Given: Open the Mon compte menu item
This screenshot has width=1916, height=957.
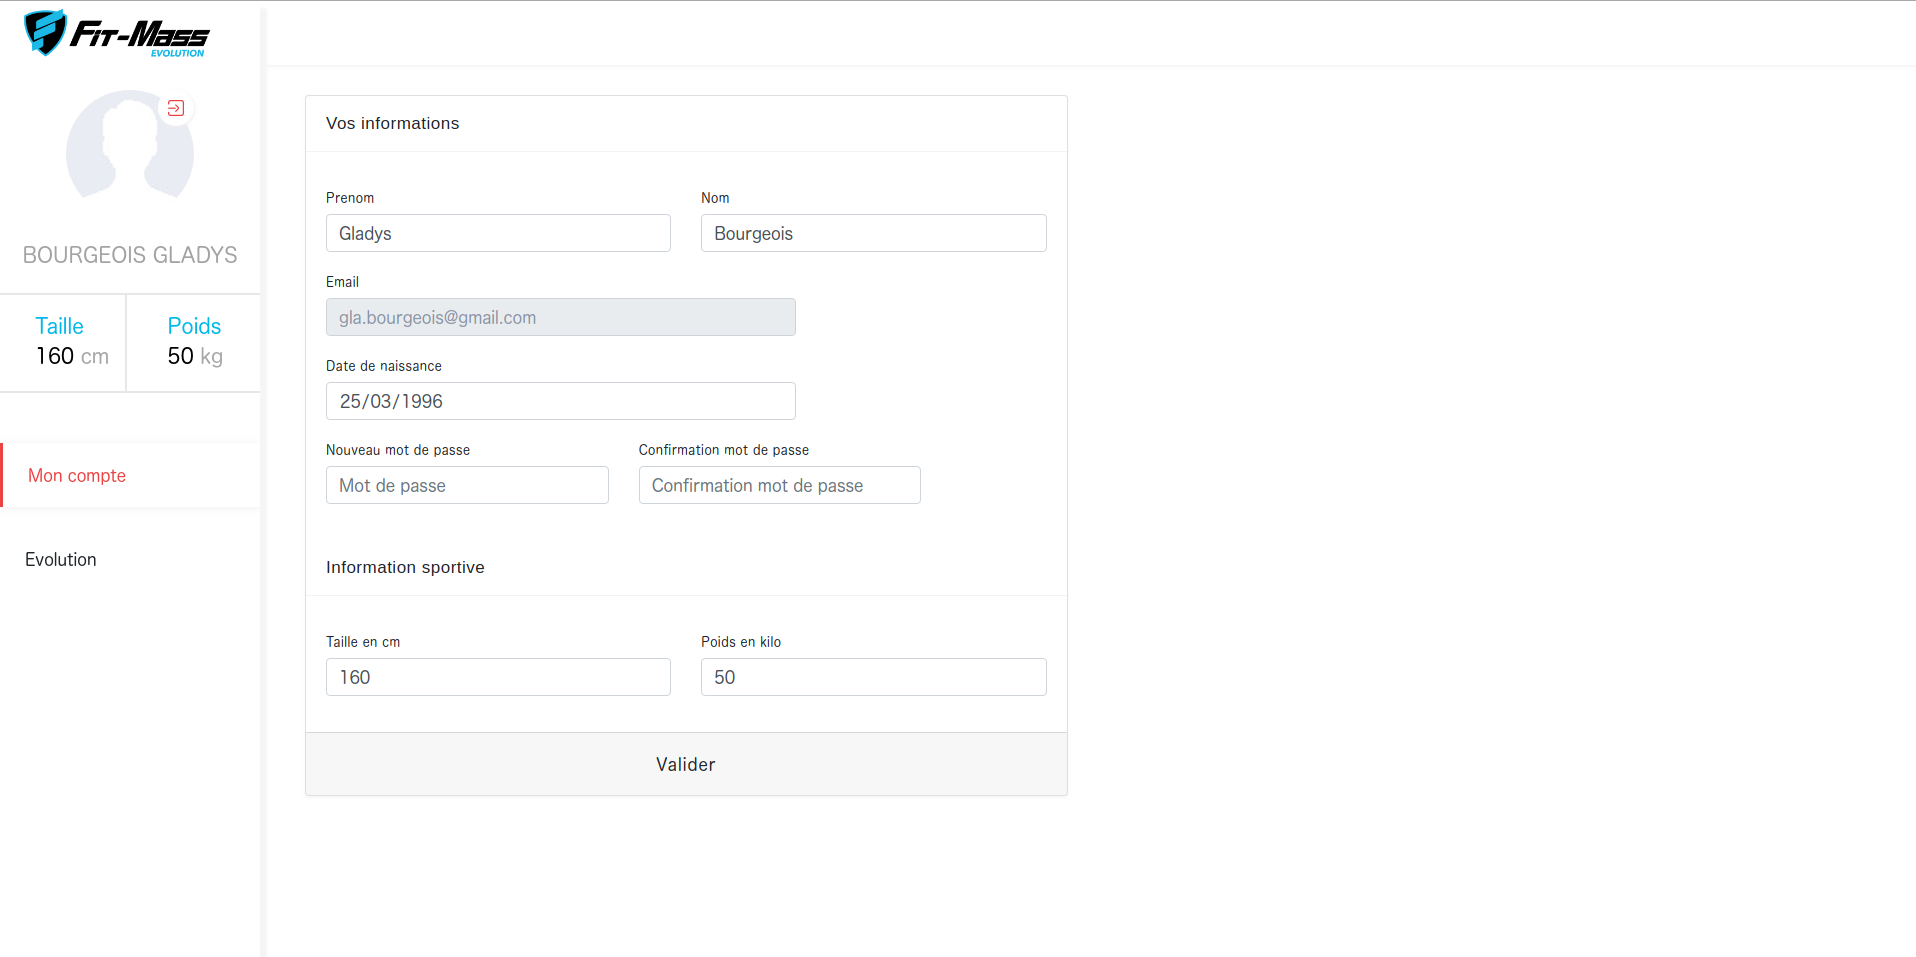Looking at the screenshot, I should (77, 476).
